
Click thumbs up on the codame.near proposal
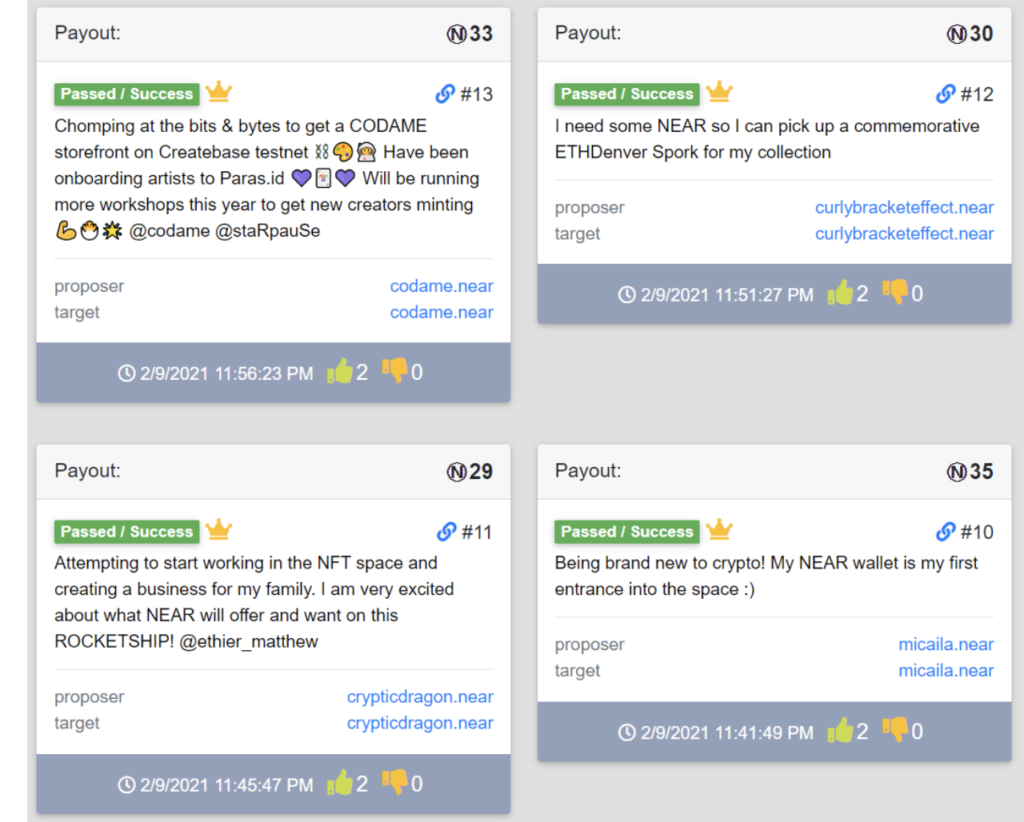click(x=340, y=371)
